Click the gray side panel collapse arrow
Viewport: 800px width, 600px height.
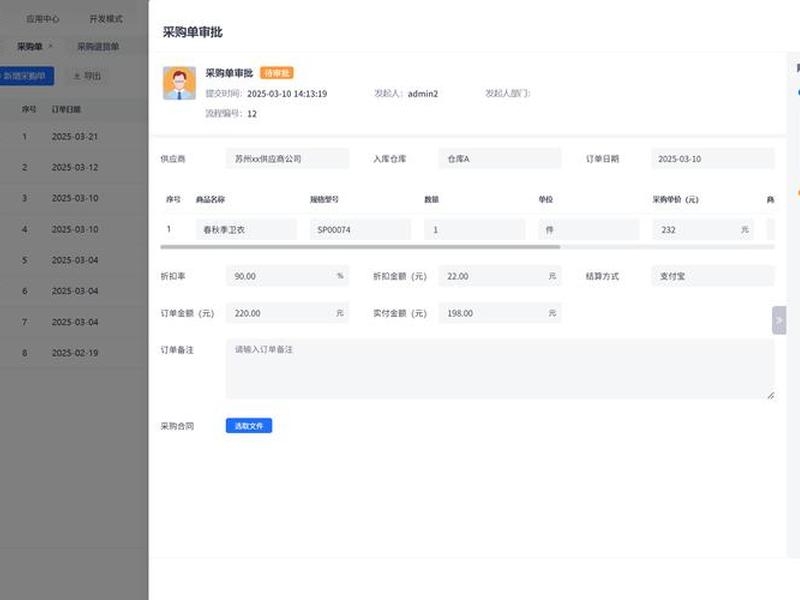pos(779,320)
